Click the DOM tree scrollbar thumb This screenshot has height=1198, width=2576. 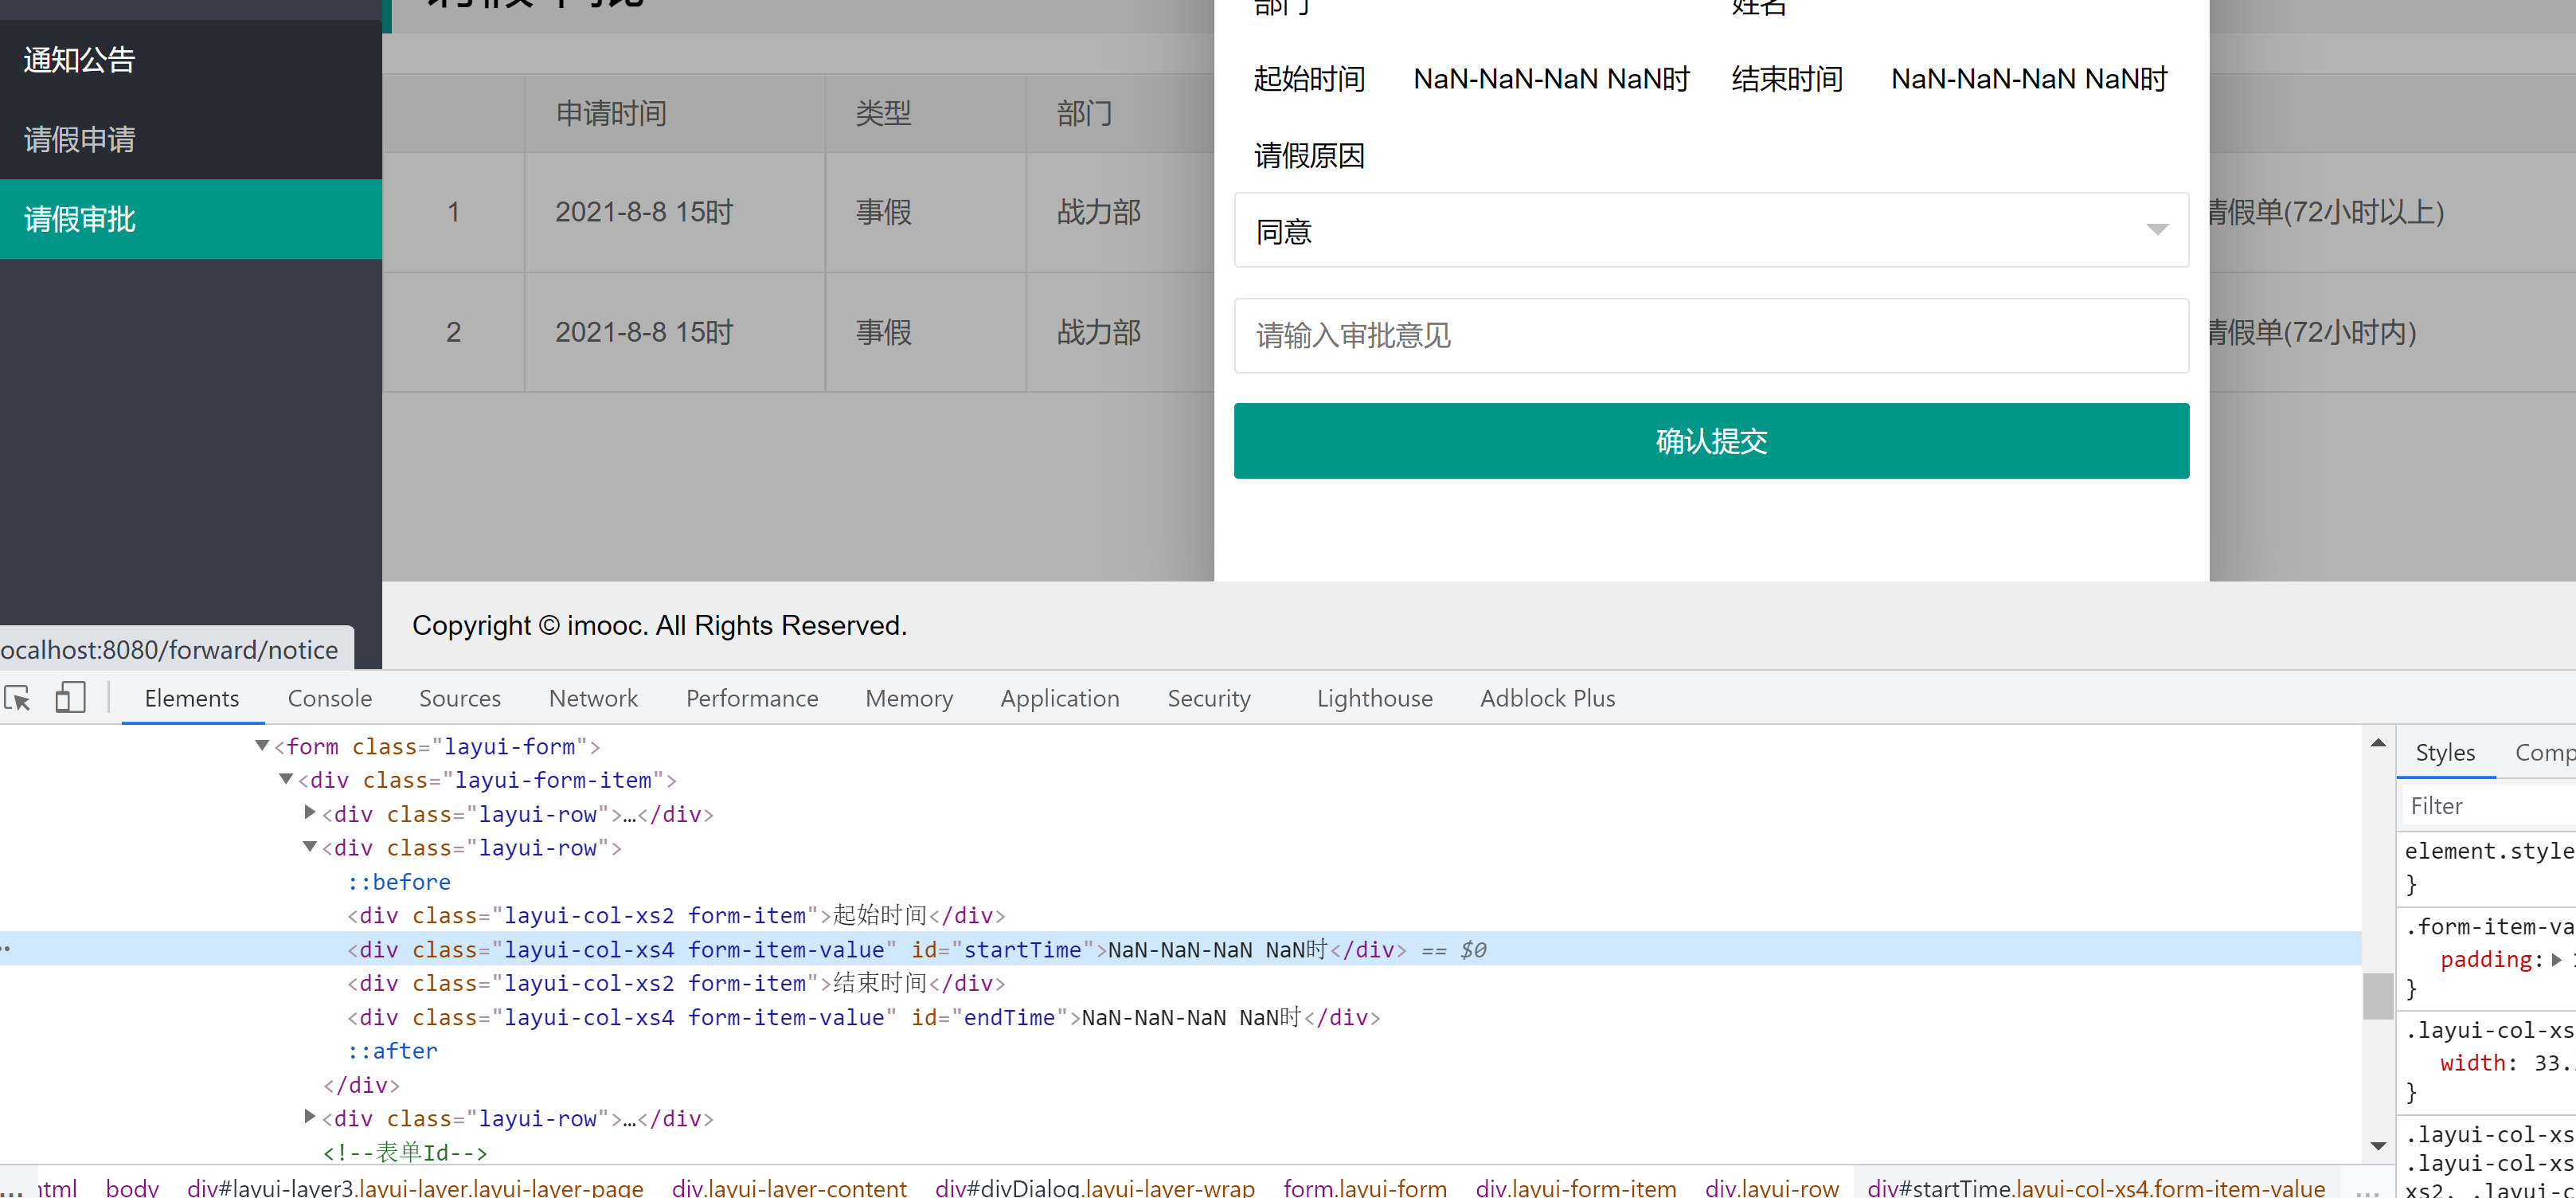point(2379,995)
